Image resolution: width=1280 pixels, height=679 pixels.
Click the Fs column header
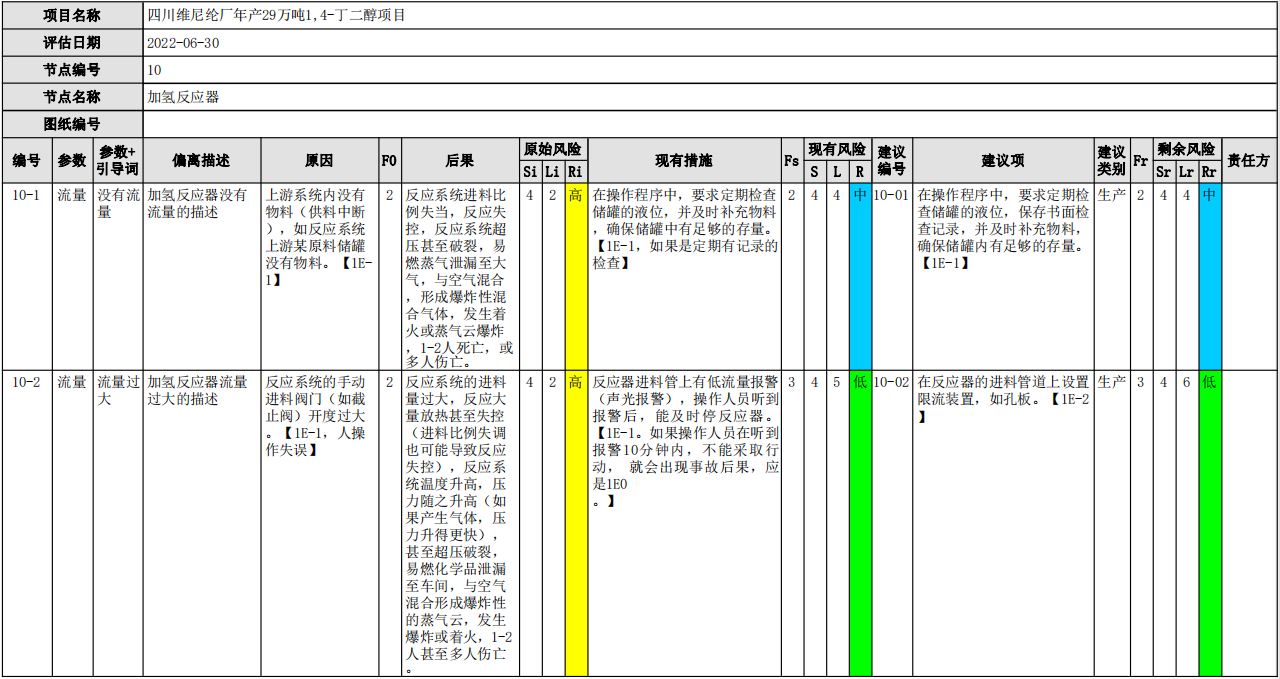[792, 160]
